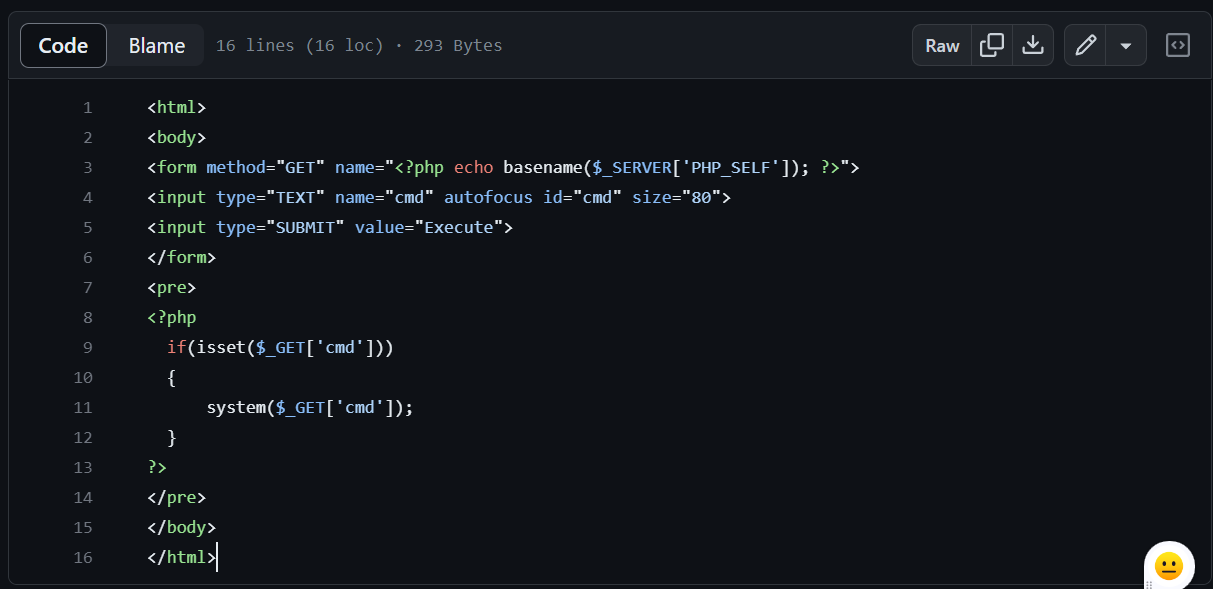Click the ?> closing tag on line 13

point(157,467)
